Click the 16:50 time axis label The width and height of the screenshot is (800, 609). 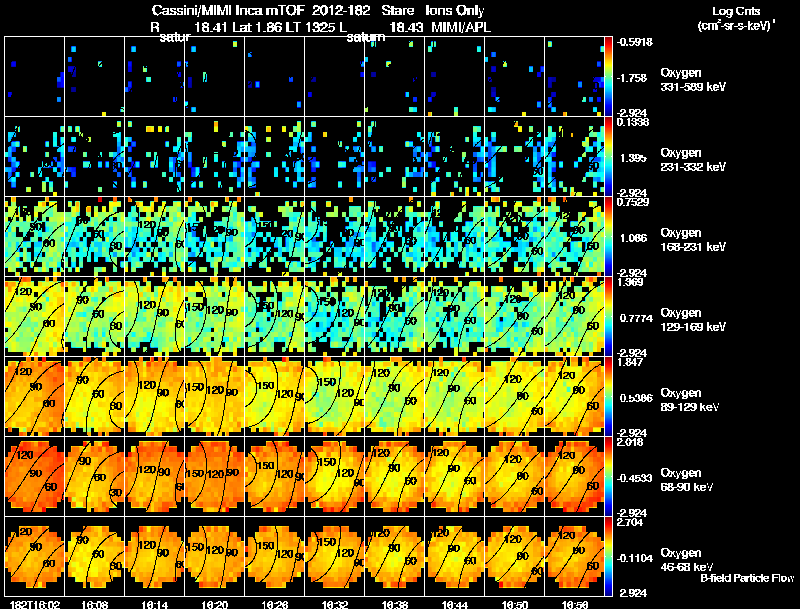tap(515, 604)
